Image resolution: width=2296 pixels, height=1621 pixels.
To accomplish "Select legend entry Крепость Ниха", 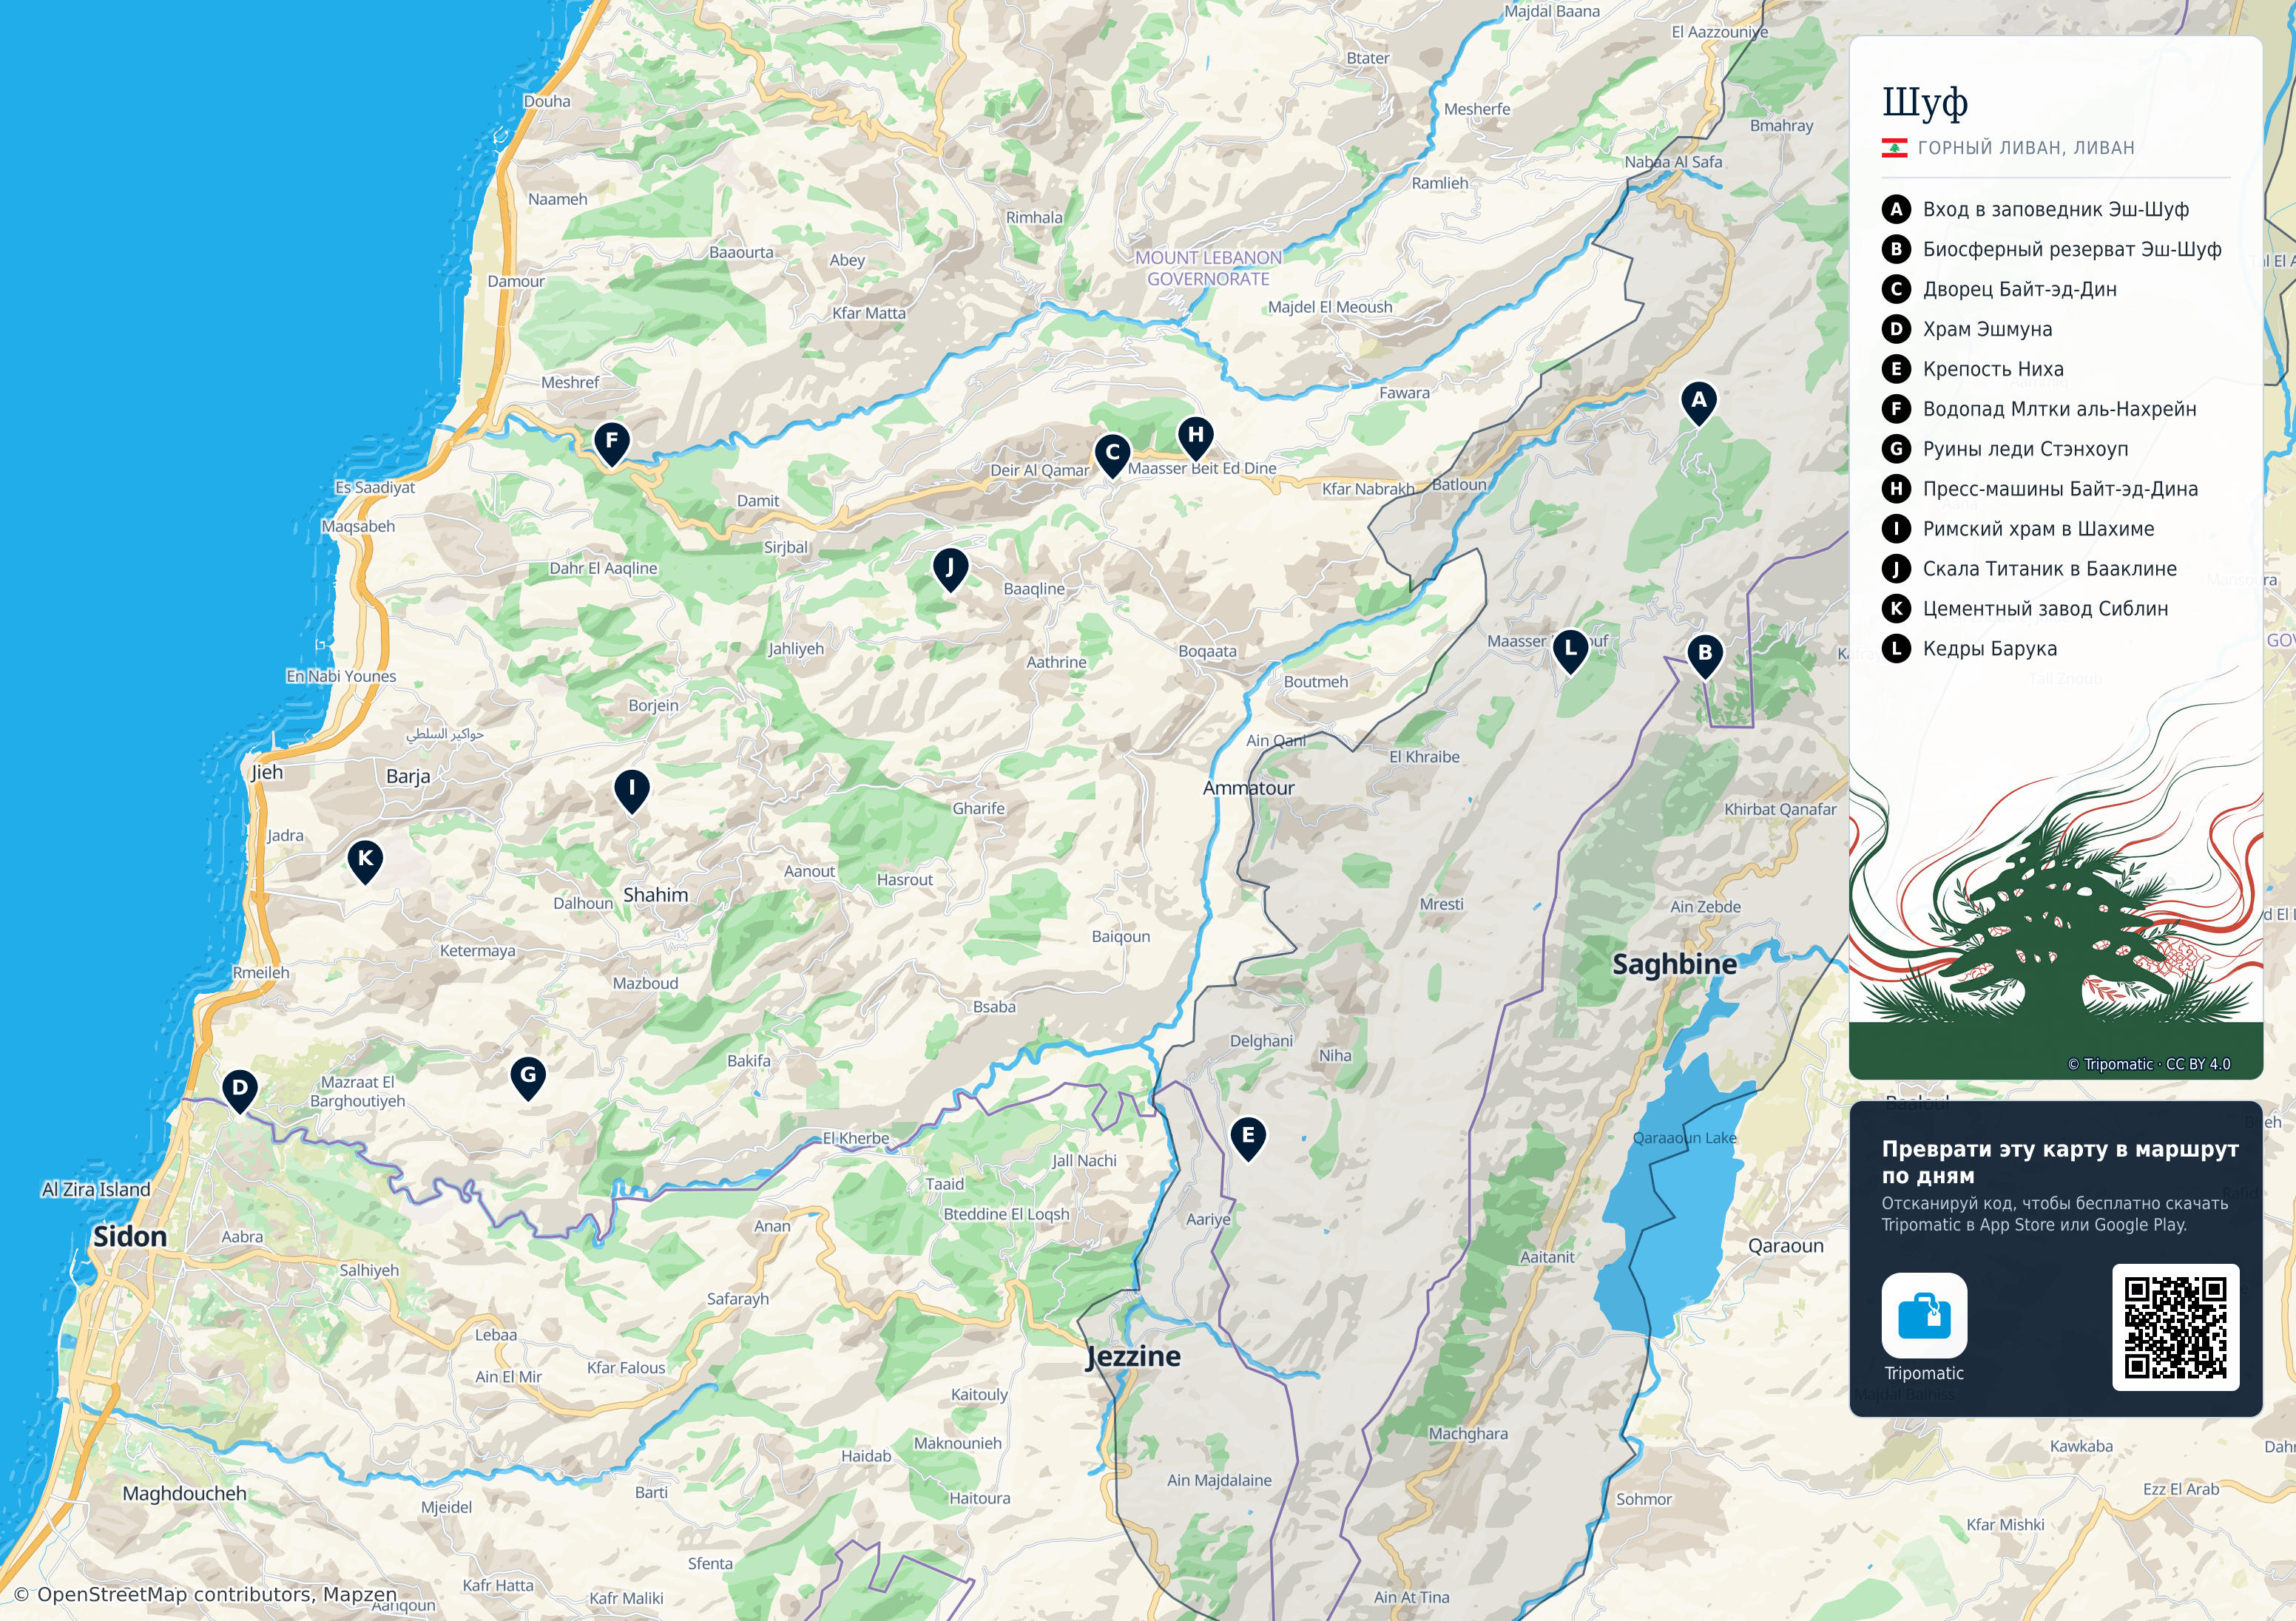I will point(1993,369).
